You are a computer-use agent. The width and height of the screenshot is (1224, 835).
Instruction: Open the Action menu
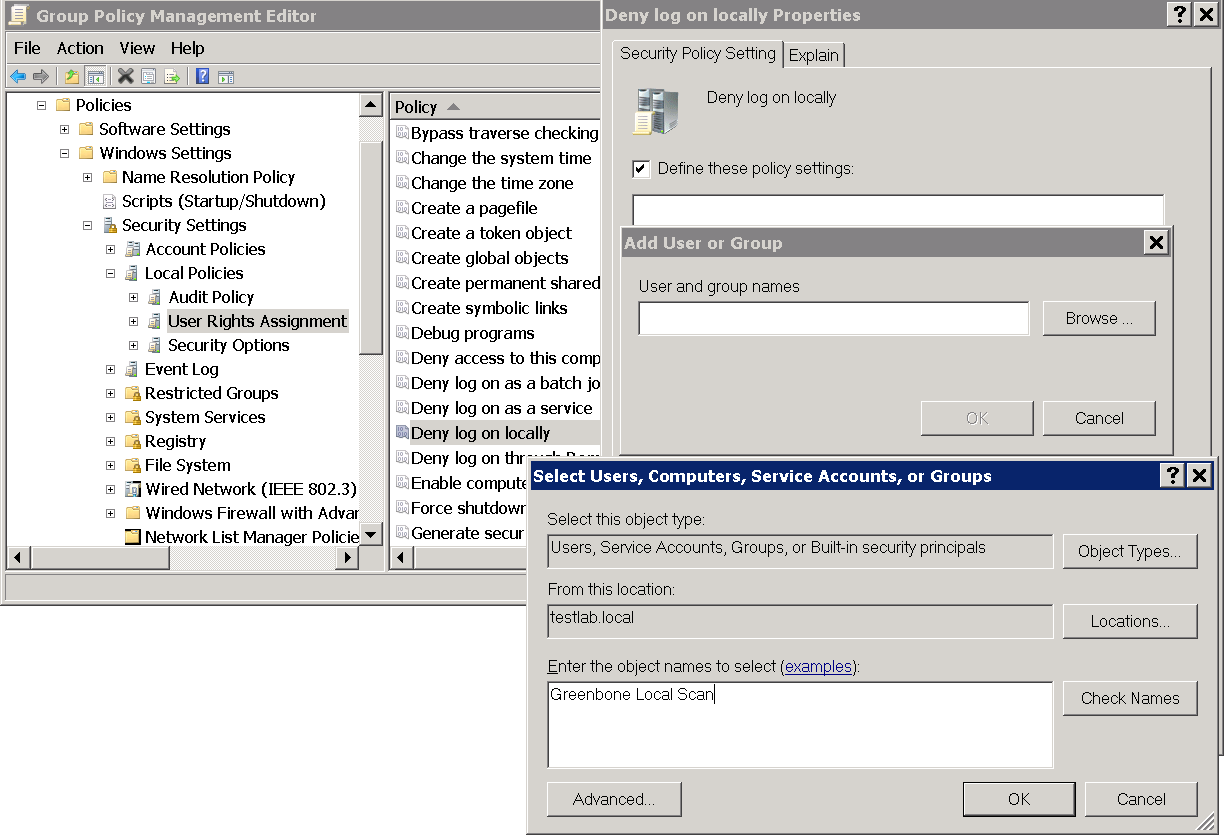(80, 48)
